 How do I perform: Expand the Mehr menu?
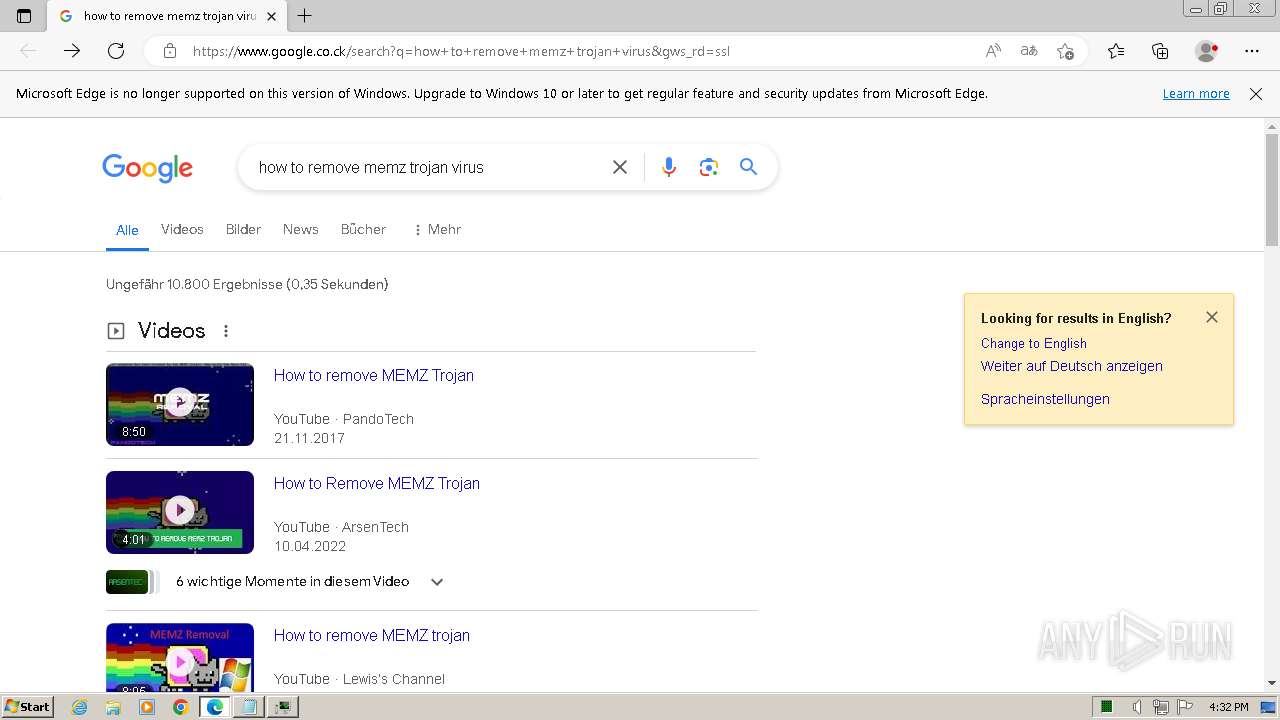pyautogui.click(x=437, y=229)
